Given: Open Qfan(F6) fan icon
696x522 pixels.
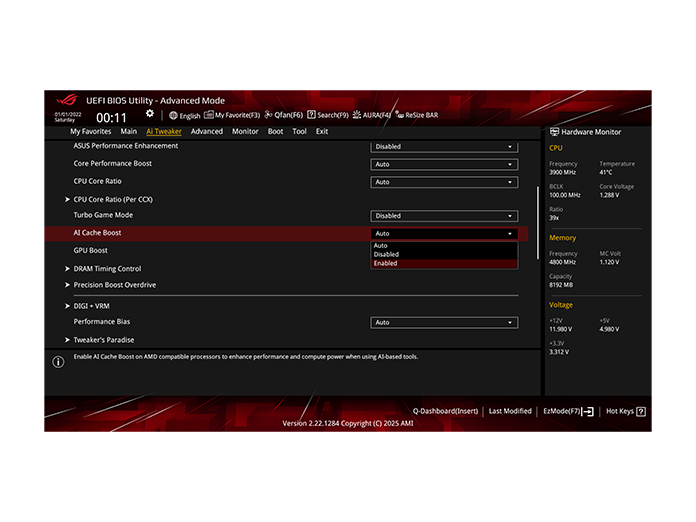Looking at the screenshot, I should tap(268, 115).
